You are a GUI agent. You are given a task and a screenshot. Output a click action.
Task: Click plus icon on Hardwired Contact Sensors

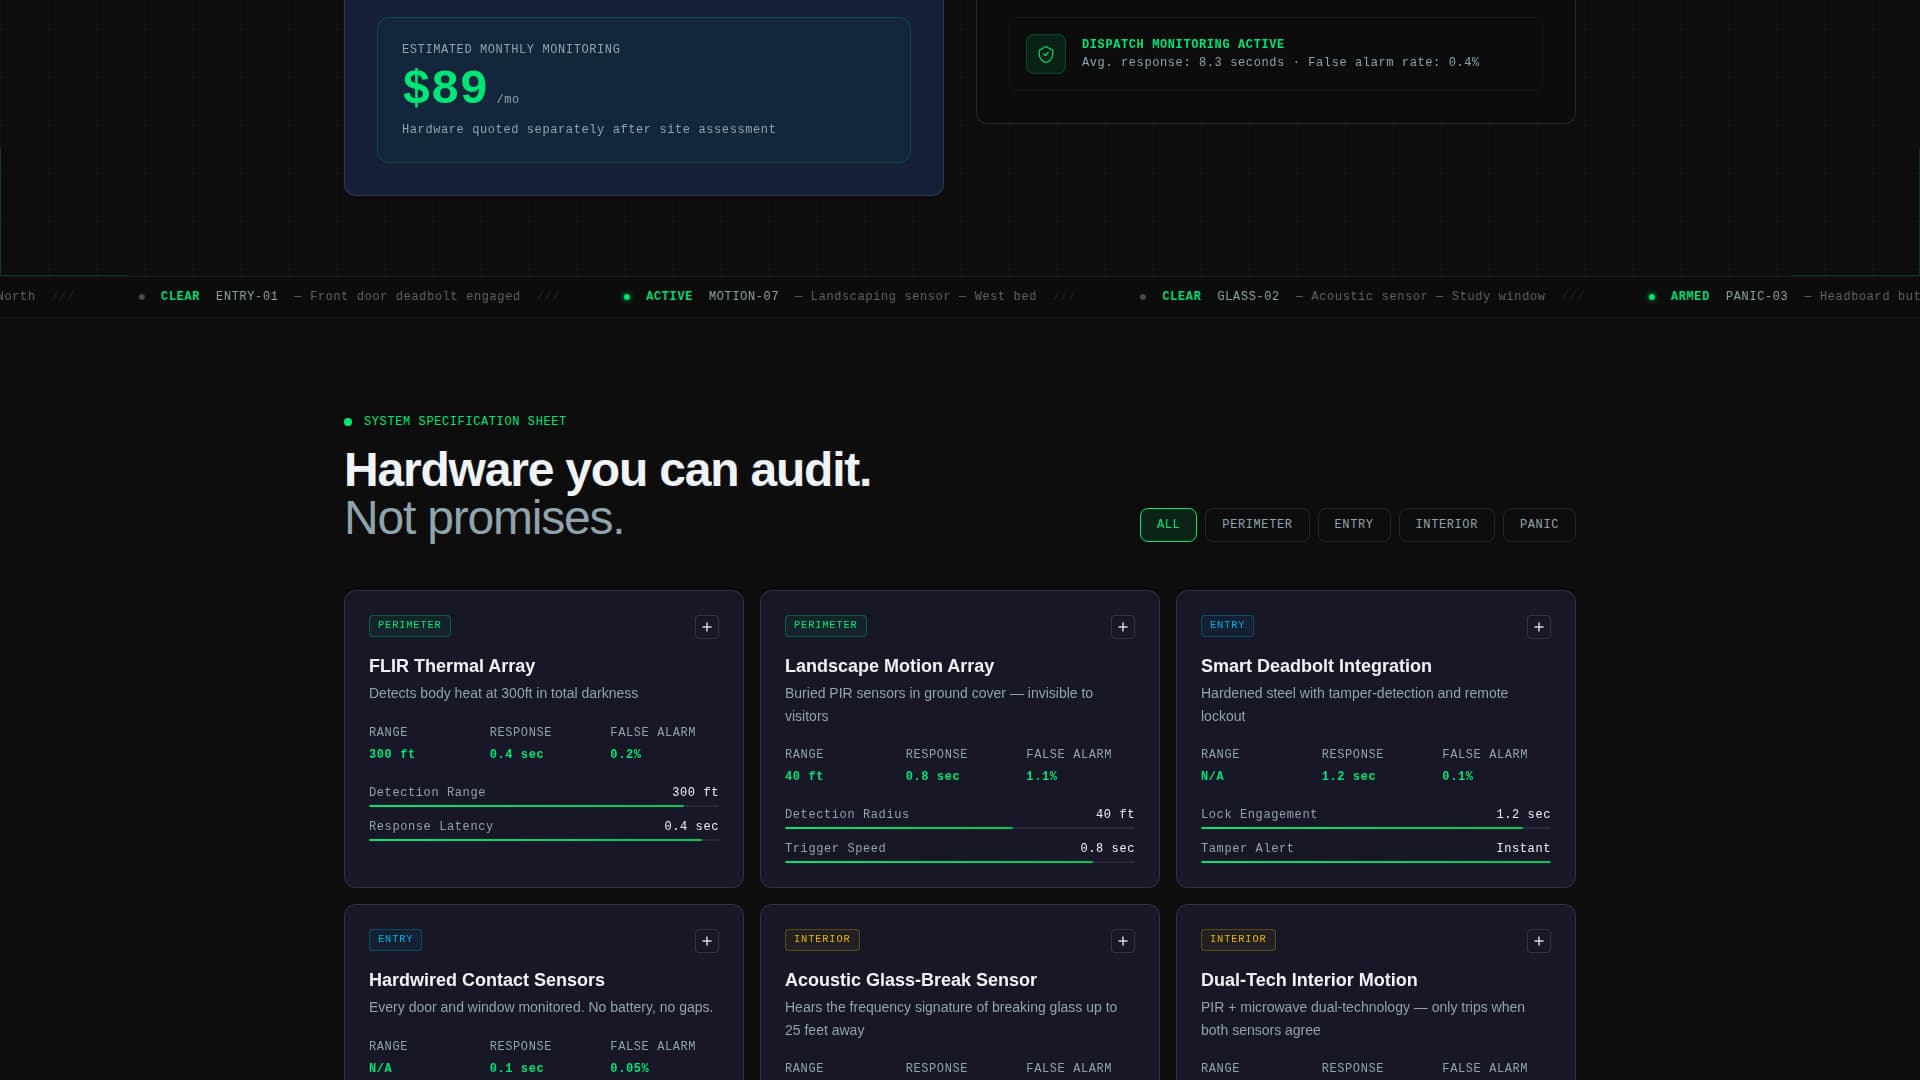point(706,941)
